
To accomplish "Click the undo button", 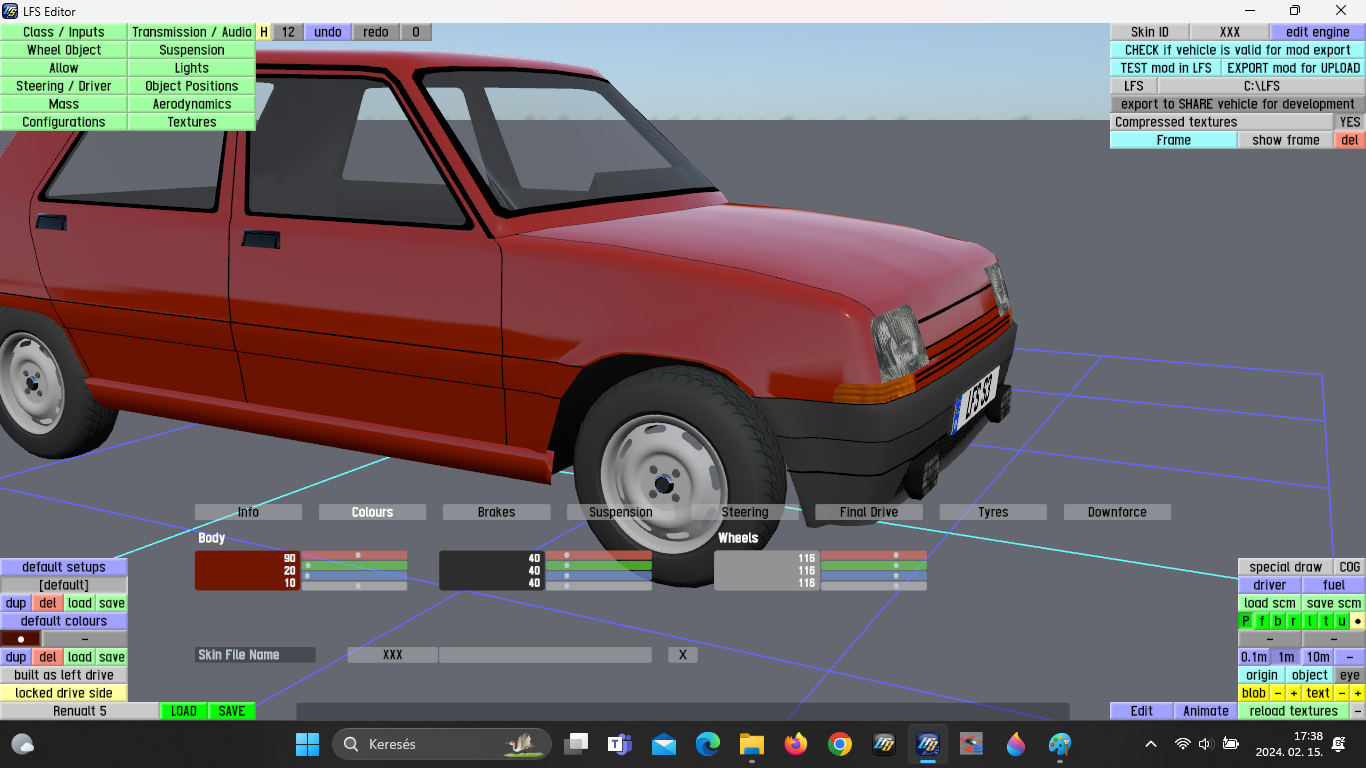I will coord(328,32).
